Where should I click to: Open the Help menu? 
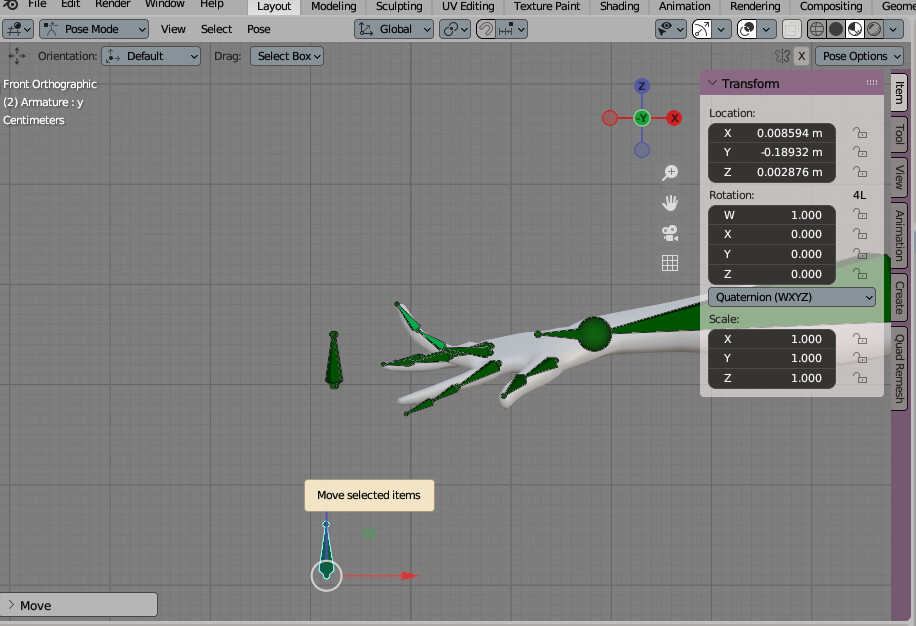[x=211, y=4]
